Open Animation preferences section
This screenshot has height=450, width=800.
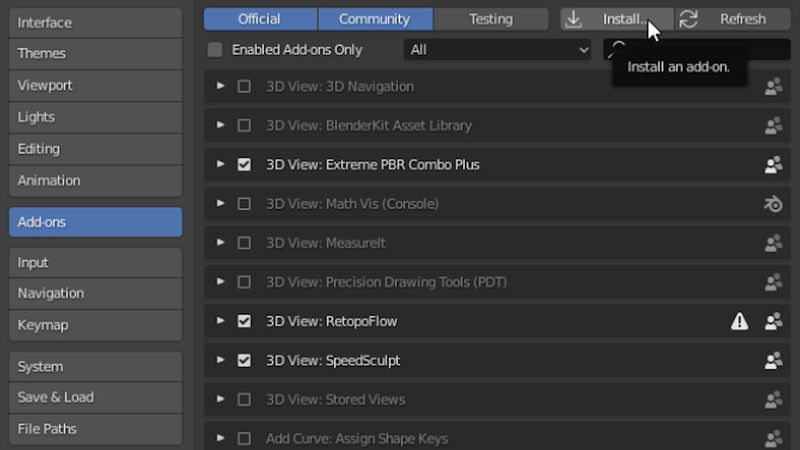(x=95, y=181)
